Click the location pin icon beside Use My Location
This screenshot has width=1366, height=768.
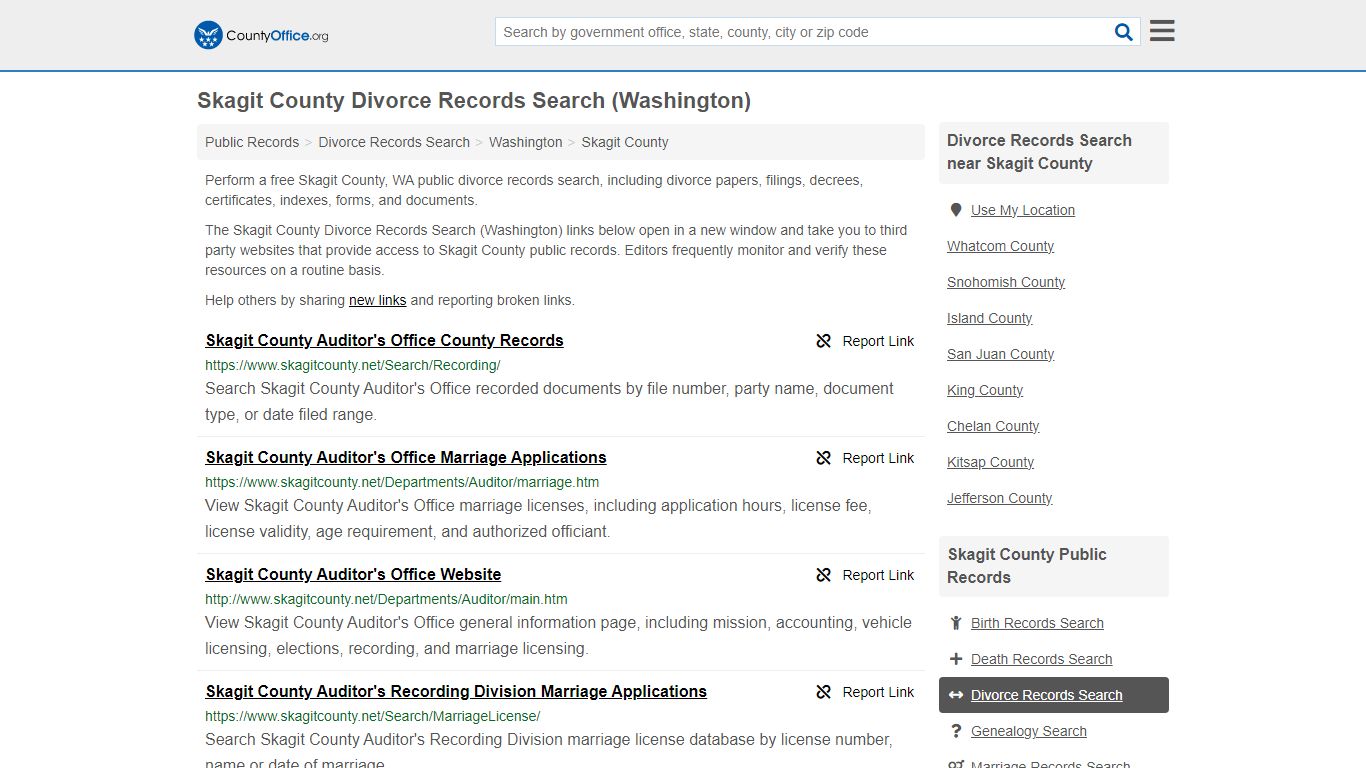click(956, 210)
